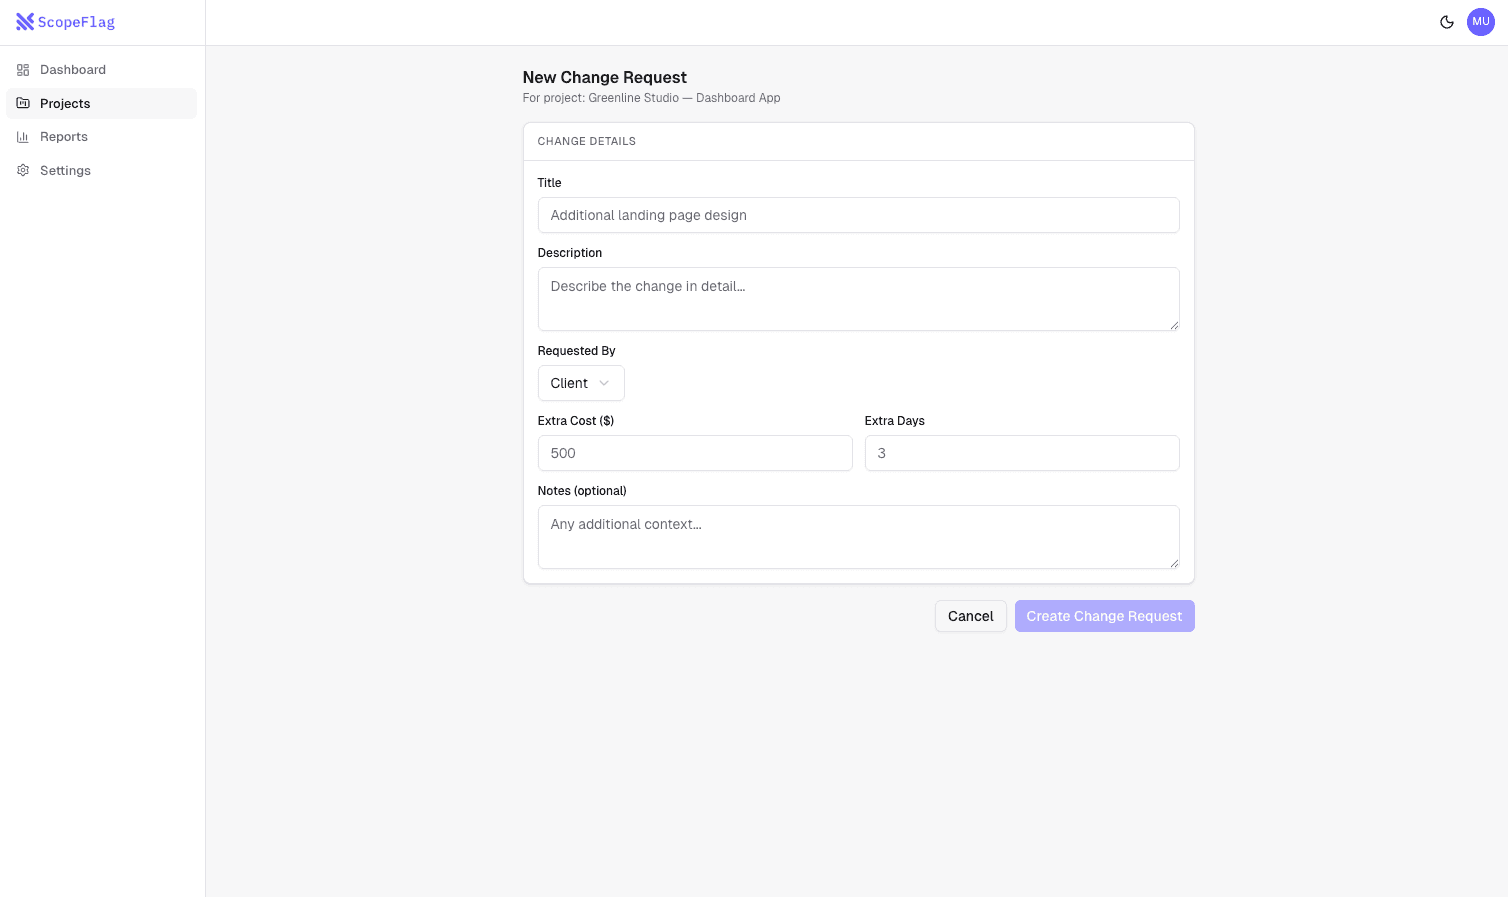This screenshot has width=1508, height=897.
Task: Click the Extra Days field
Action: coord(1022,453)
